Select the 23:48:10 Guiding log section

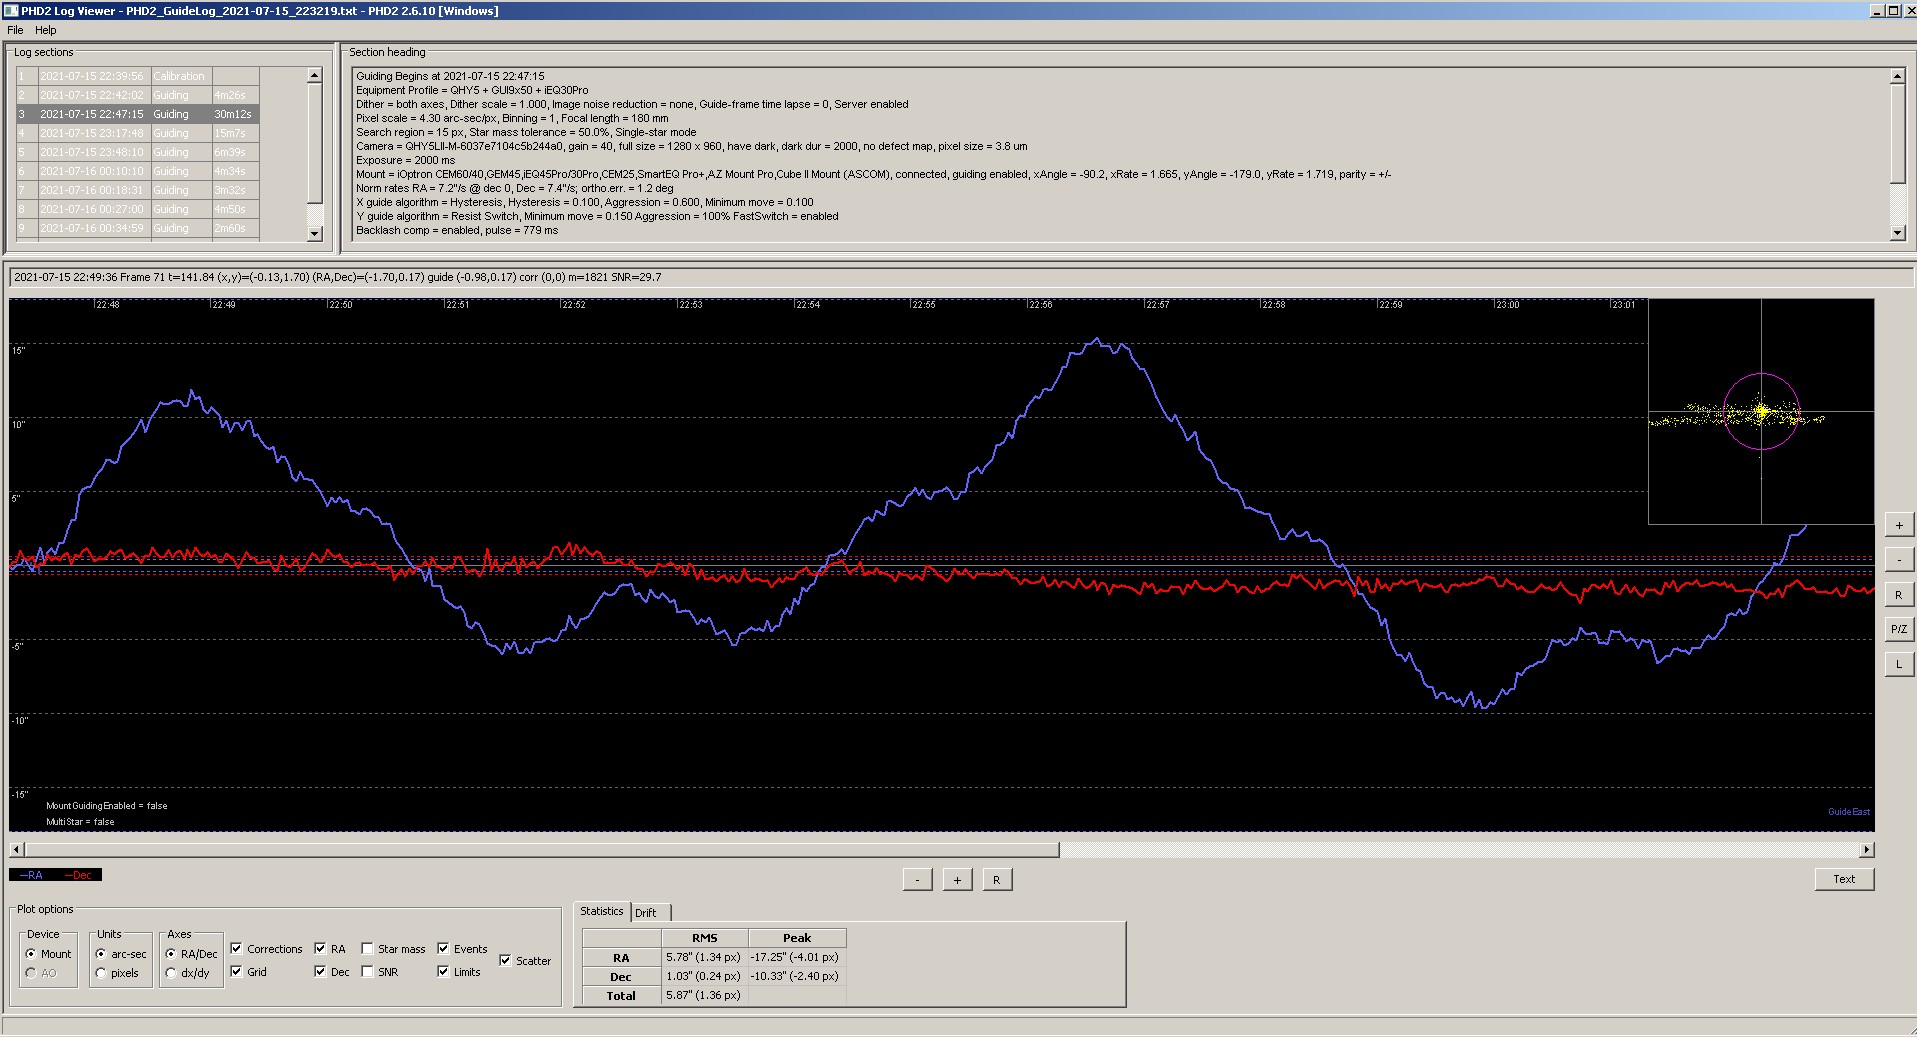coord(137,152)
